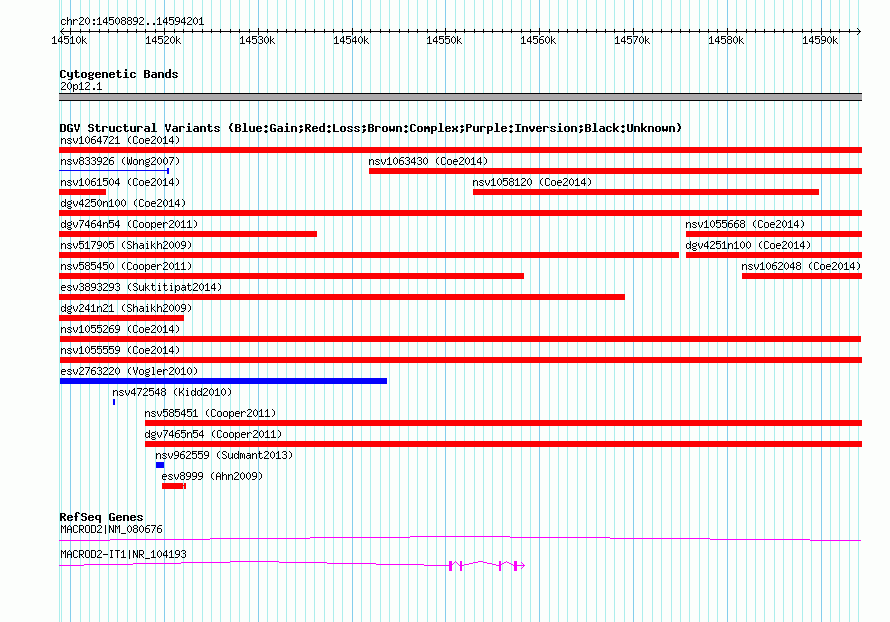Select the nsv962559 Sudmant2013 blue variant
Image resolution: width=890 pixels, height=622 pixels.
point(160,465)
